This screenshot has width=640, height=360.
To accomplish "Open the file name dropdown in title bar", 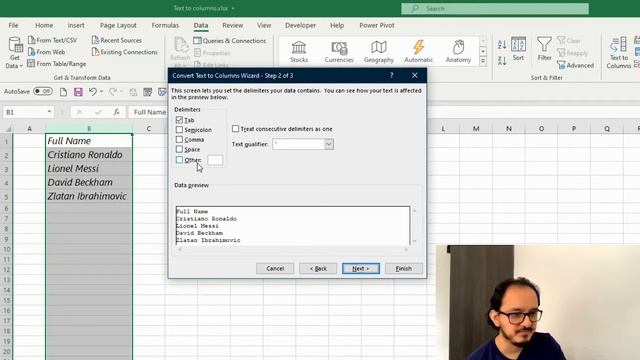I will click(x=233, y=8).
